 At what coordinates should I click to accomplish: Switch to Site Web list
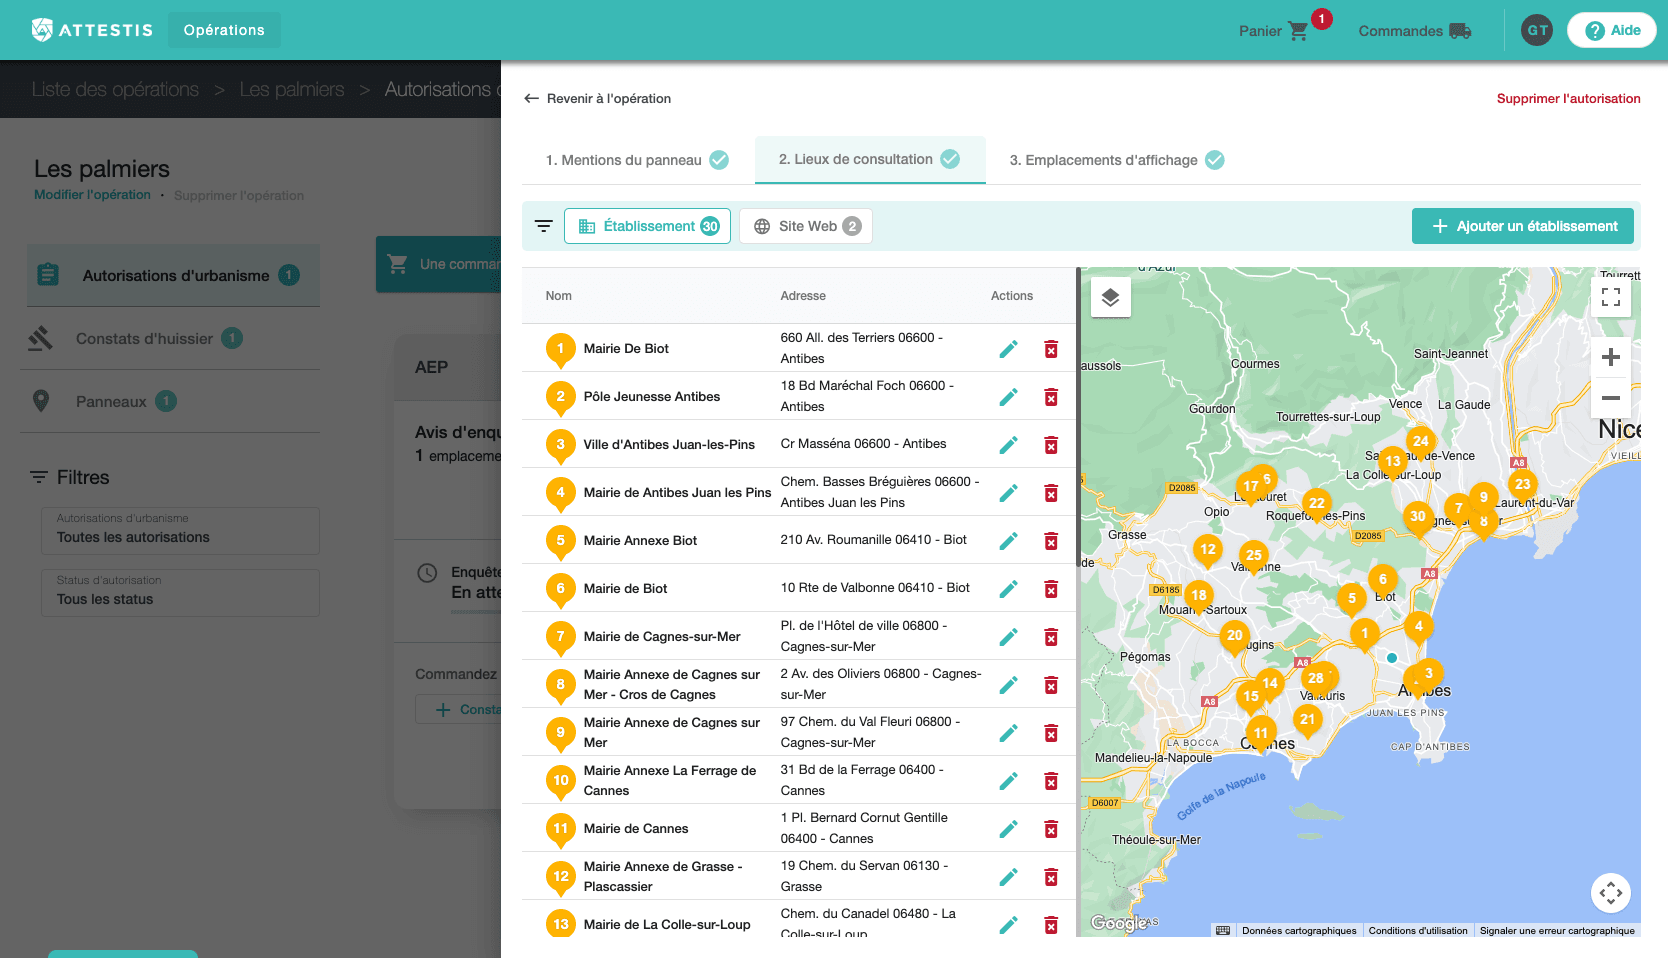(806, 226)
